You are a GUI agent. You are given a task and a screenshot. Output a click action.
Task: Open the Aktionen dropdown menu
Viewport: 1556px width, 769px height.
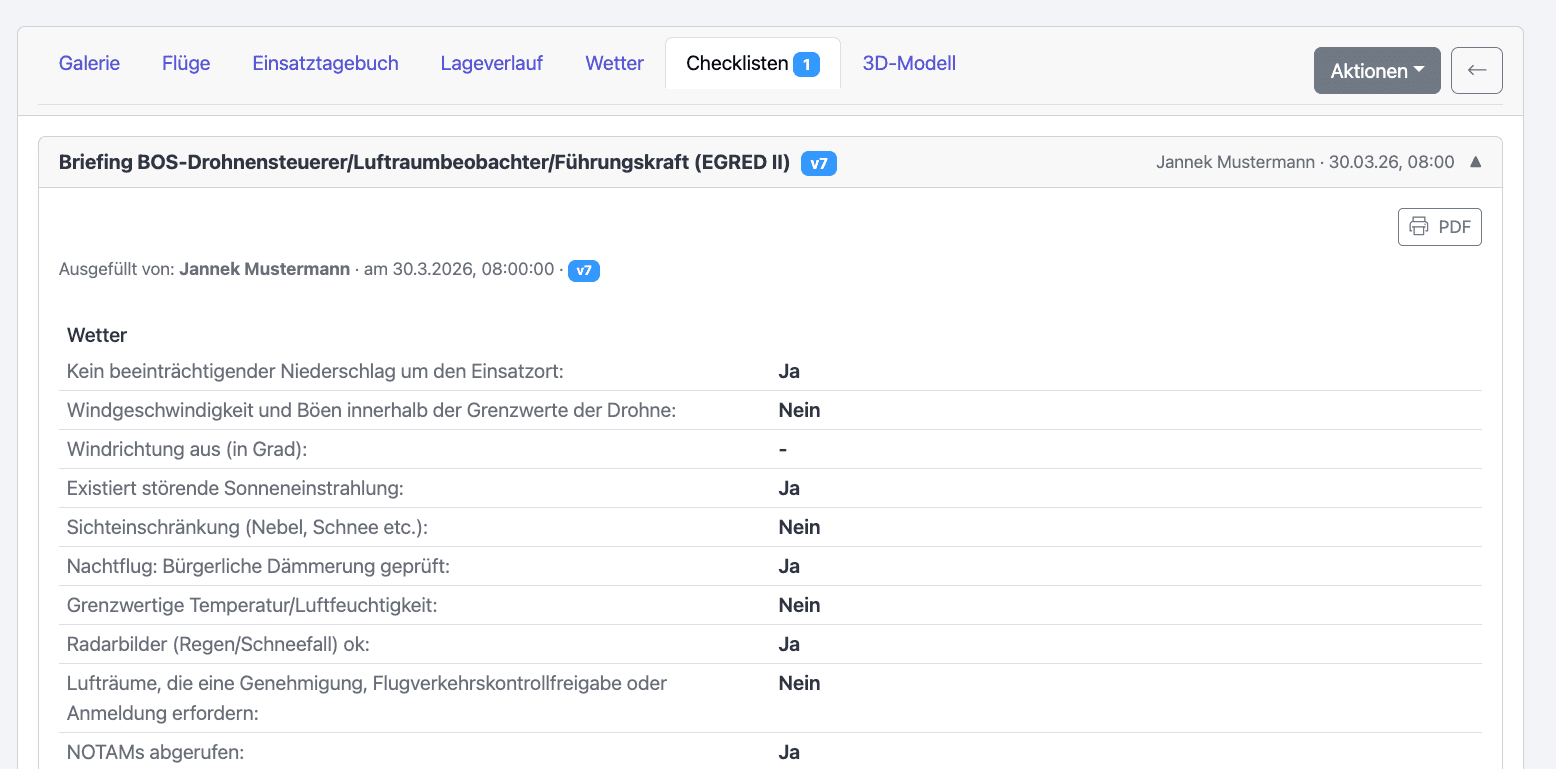coord(1377,70)
